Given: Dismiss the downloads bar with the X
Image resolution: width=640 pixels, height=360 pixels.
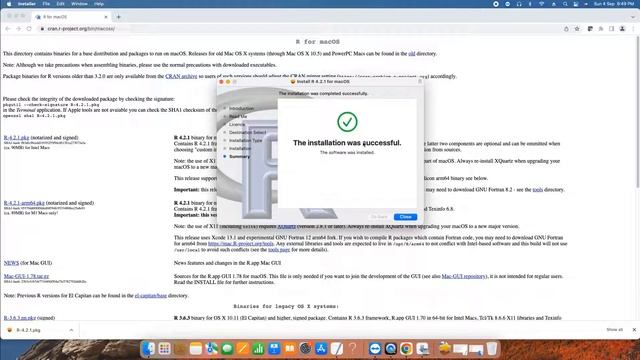Looking at the screenshot, I should [634, 329].
